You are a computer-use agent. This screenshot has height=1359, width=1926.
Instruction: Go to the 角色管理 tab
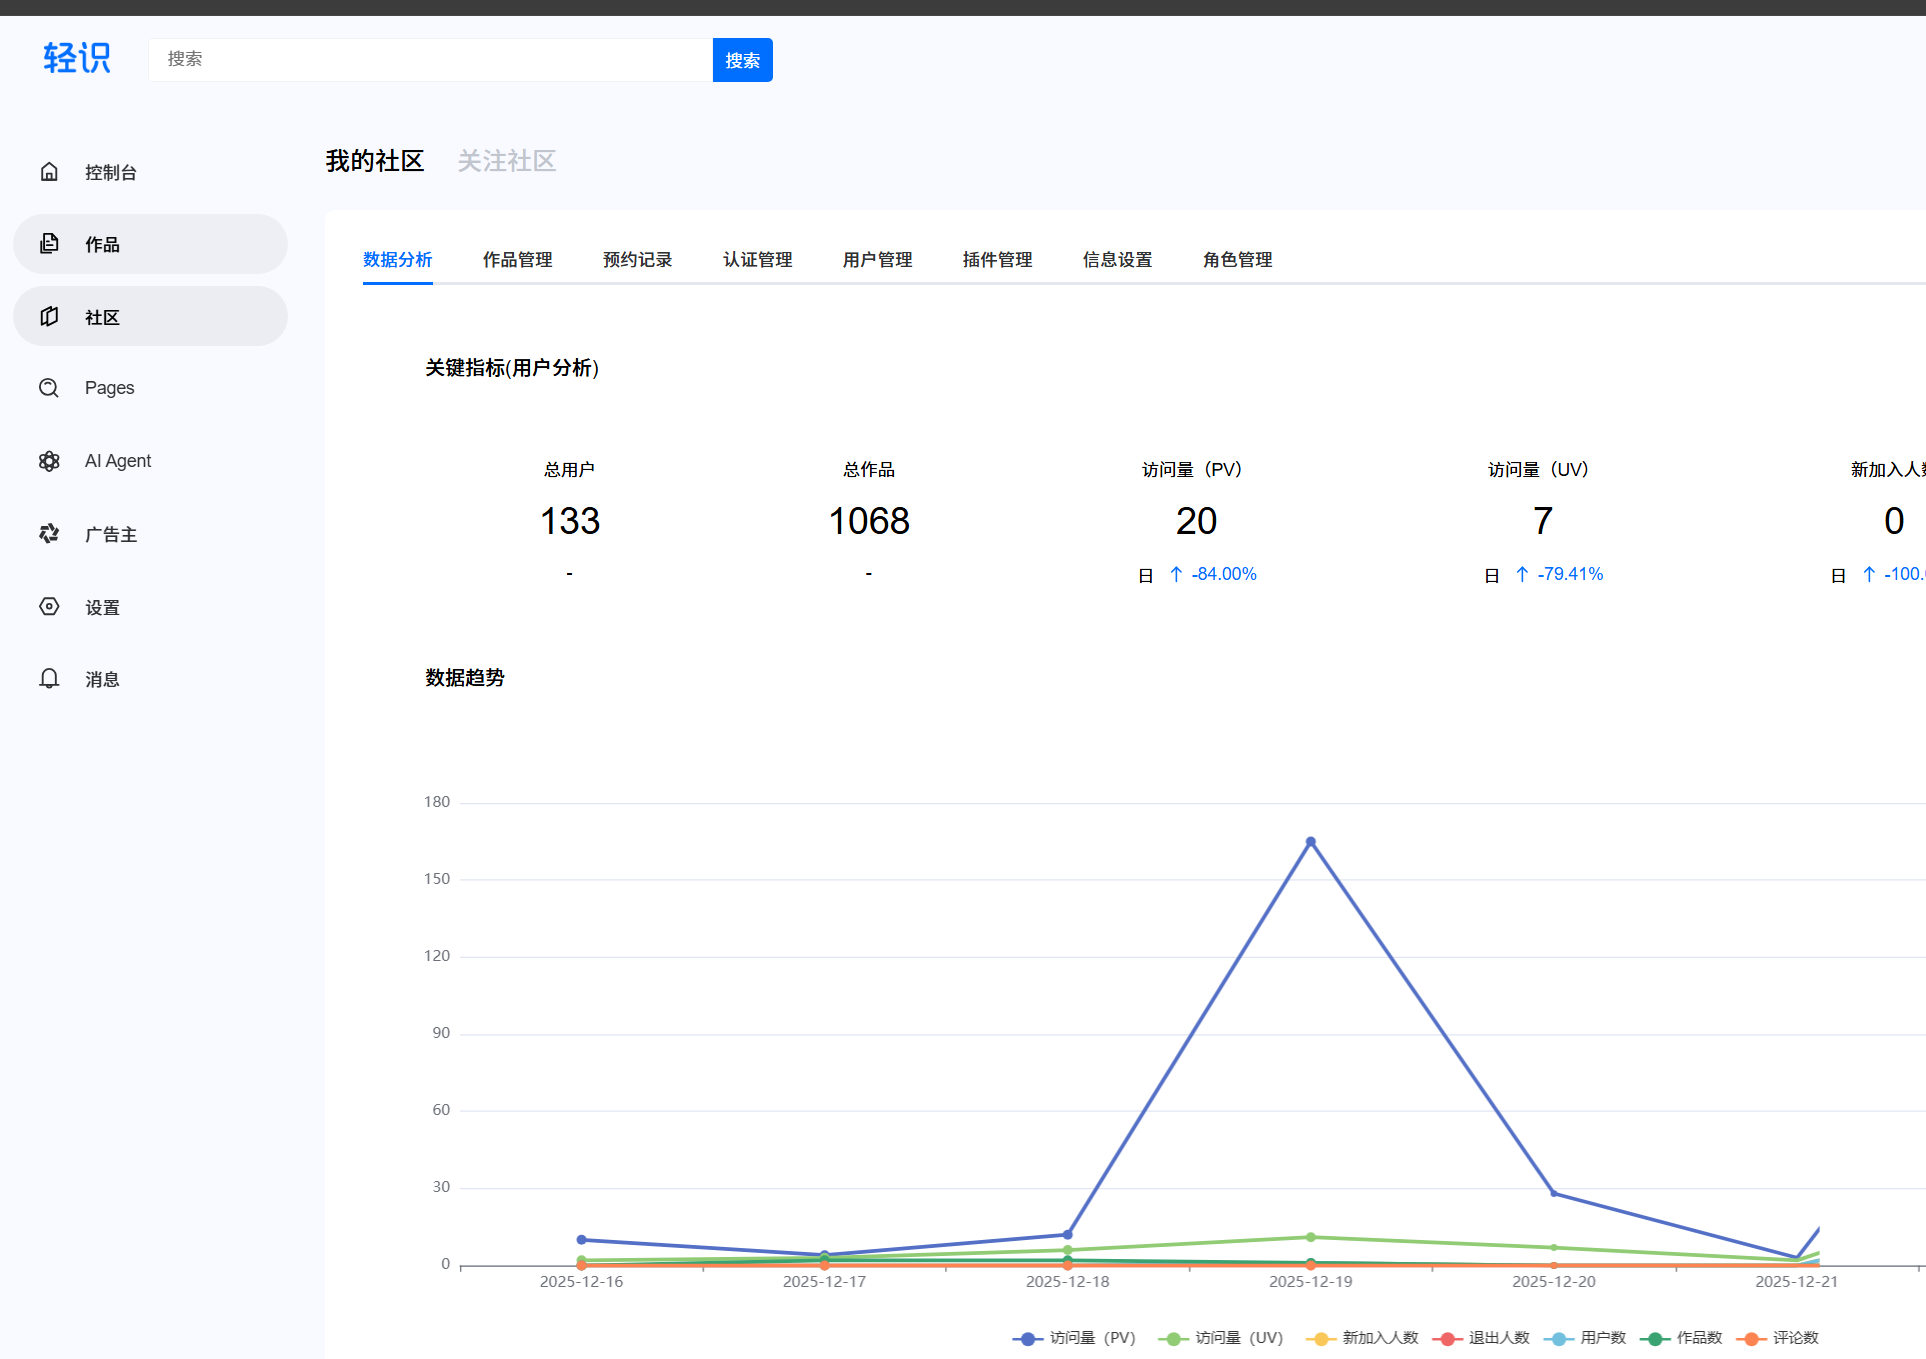tap(1237, 260)
